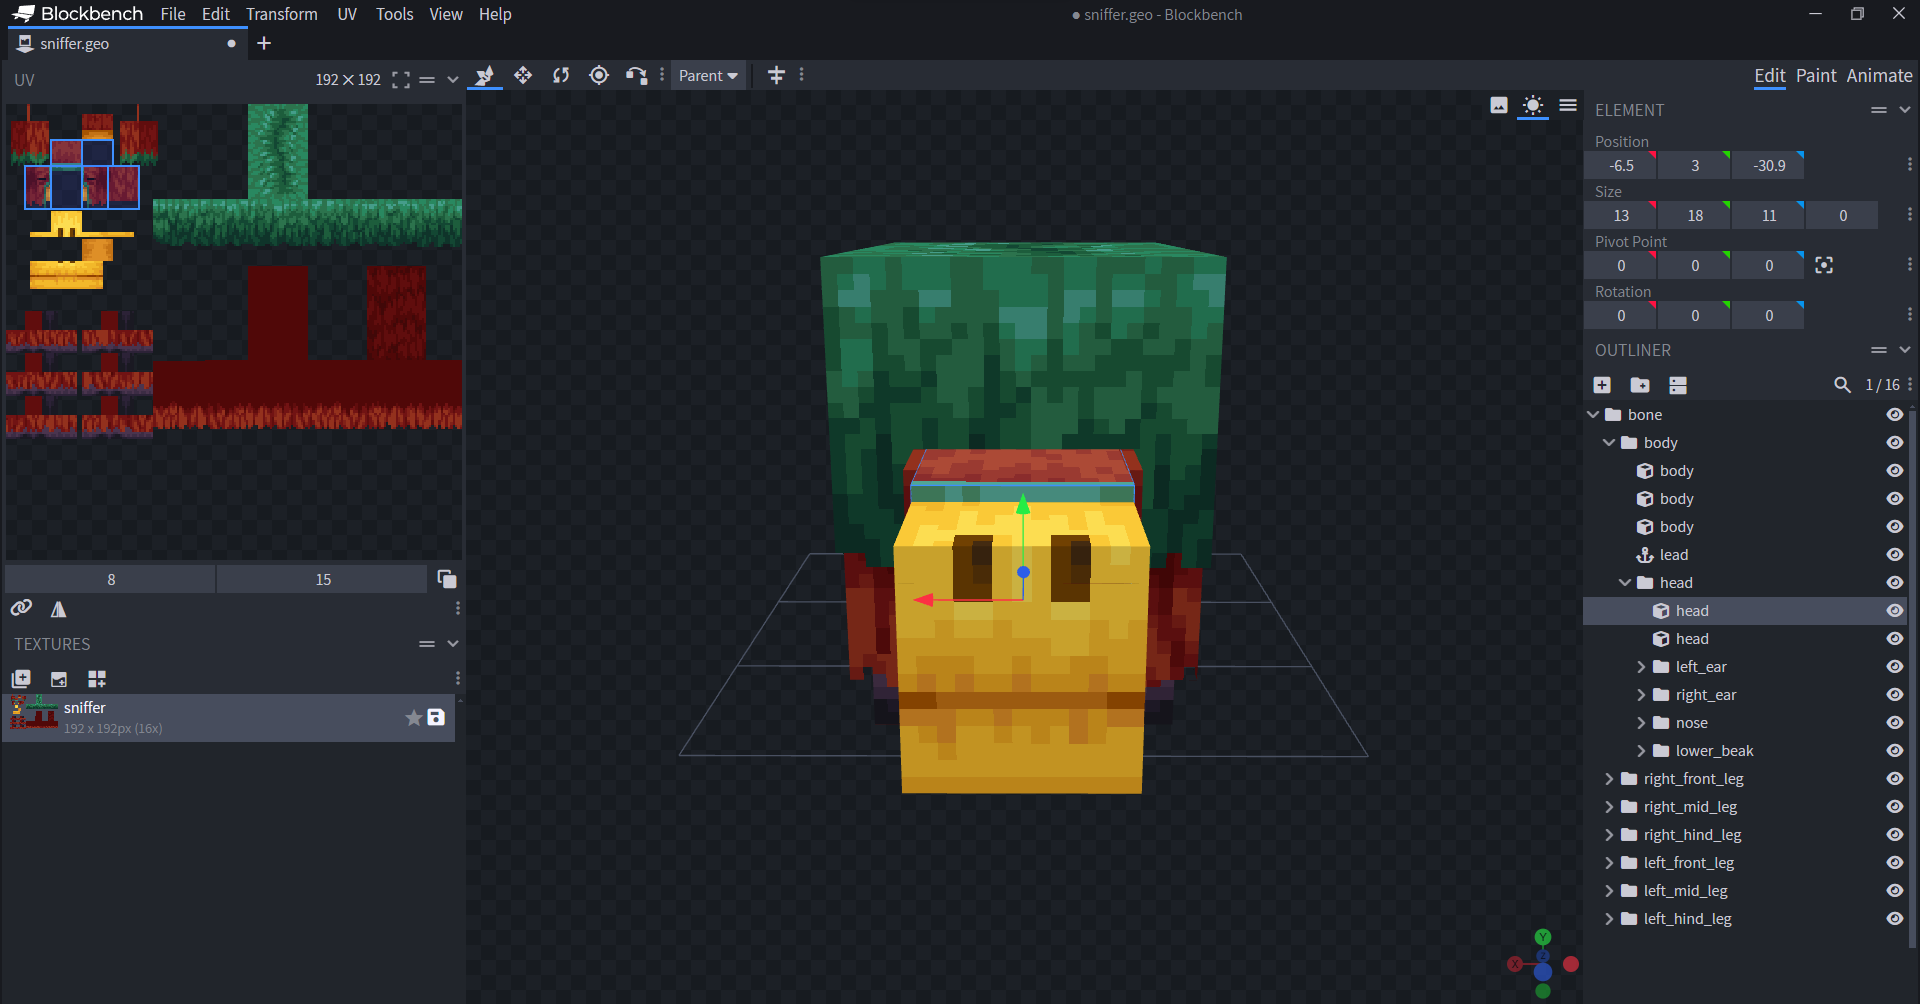Select the Pivot tool in toolbar

pos(599,76)
